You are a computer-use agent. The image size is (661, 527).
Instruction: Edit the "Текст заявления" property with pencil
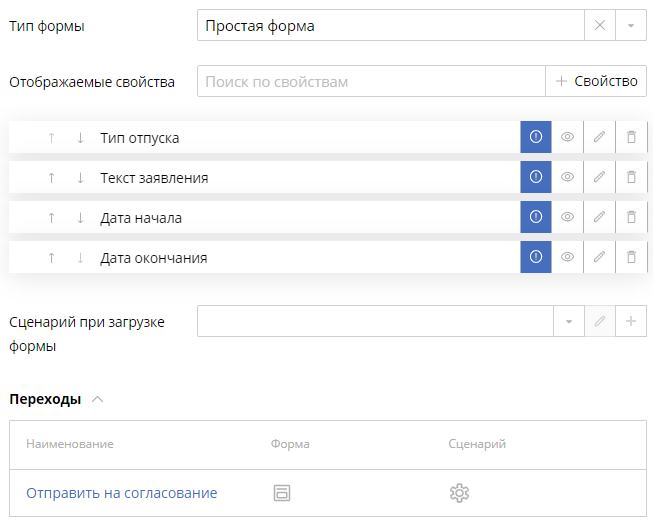click(599, 177)
